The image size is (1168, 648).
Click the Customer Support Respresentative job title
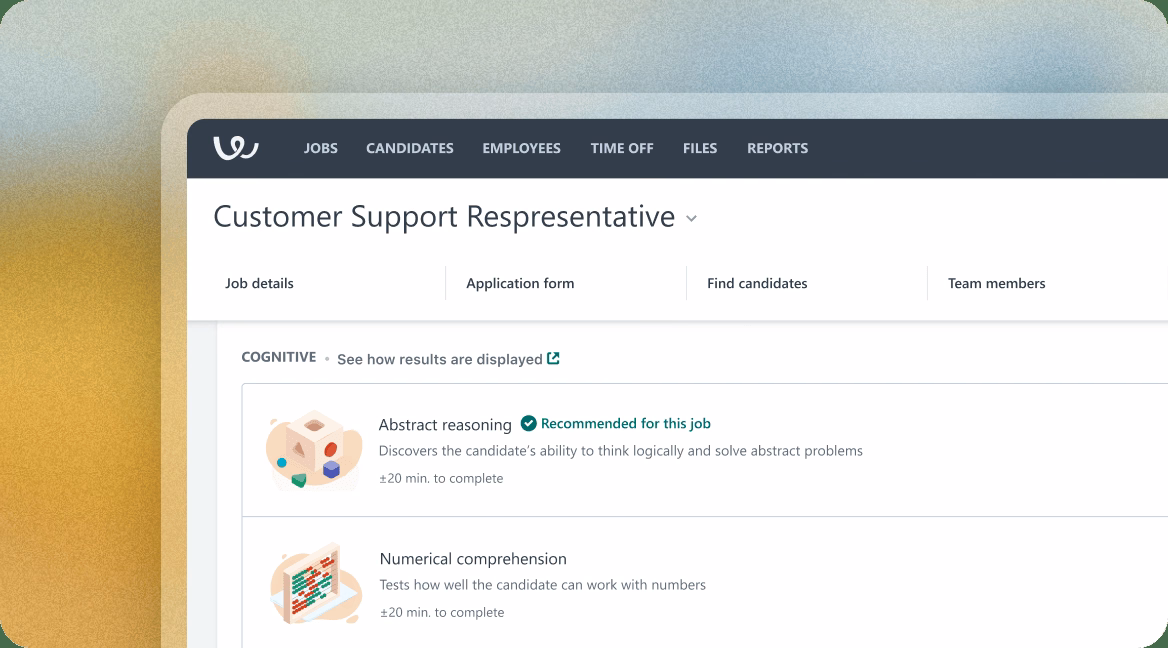point(444,217)
